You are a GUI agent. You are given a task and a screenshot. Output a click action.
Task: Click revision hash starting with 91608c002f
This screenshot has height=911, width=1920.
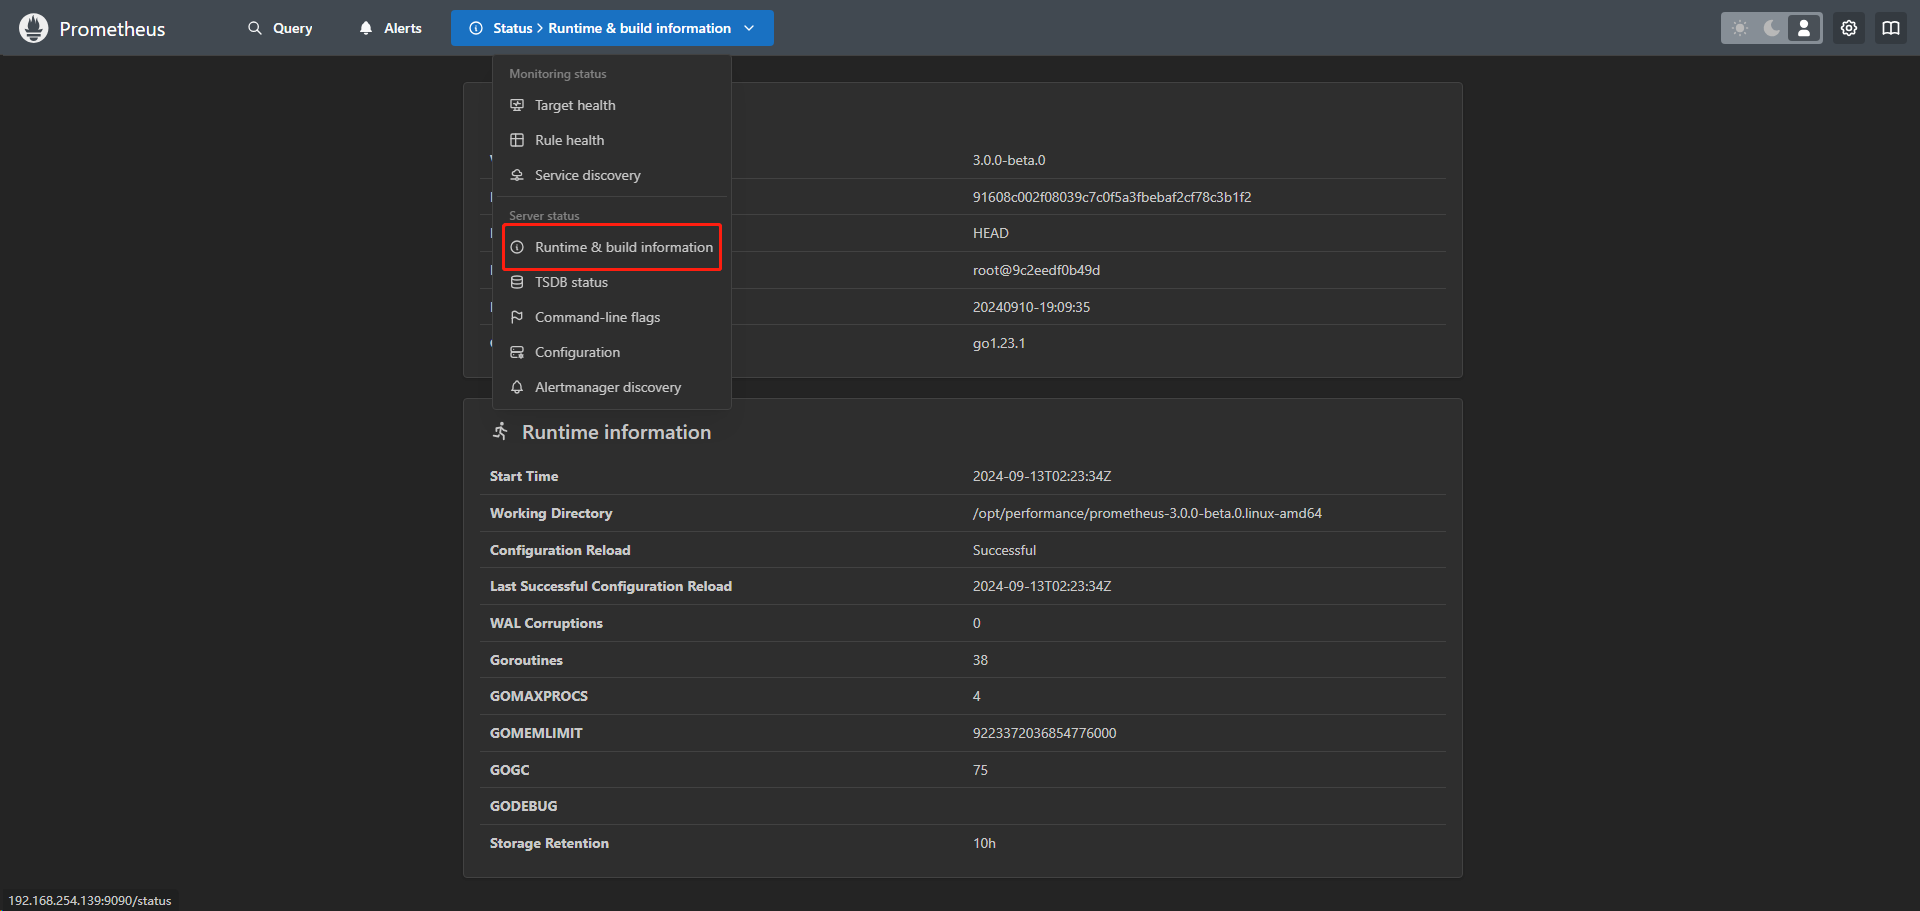pos(1112,197)
